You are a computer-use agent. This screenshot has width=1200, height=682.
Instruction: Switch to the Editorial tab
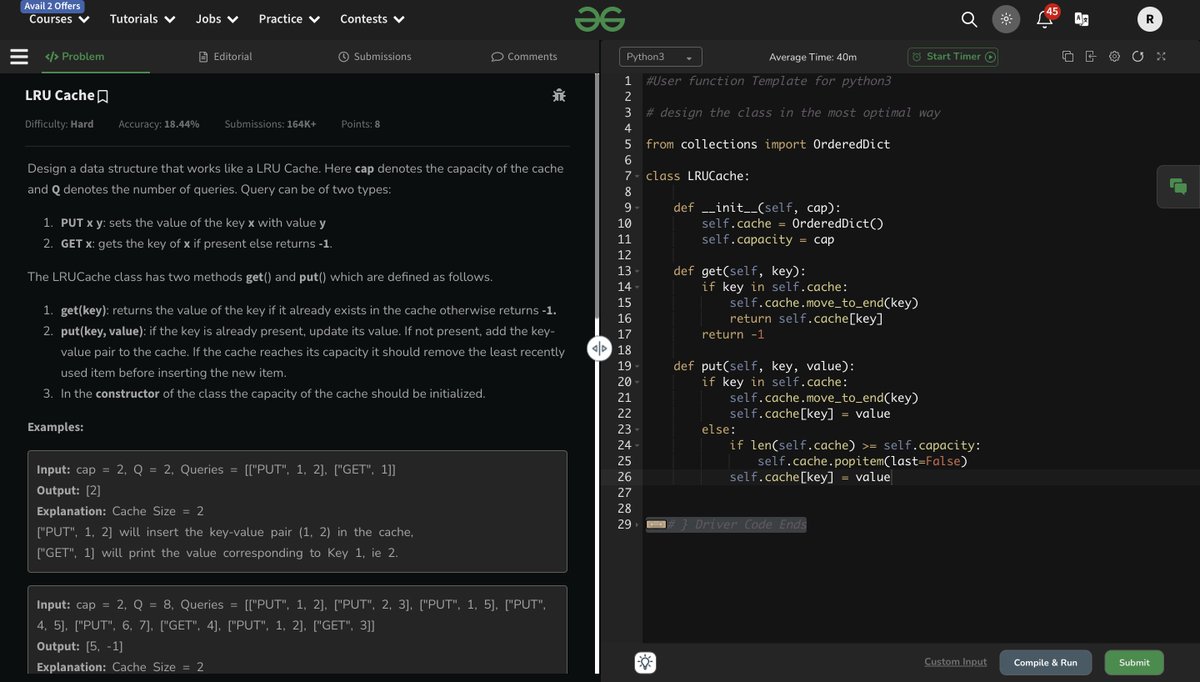click(225, 57)
